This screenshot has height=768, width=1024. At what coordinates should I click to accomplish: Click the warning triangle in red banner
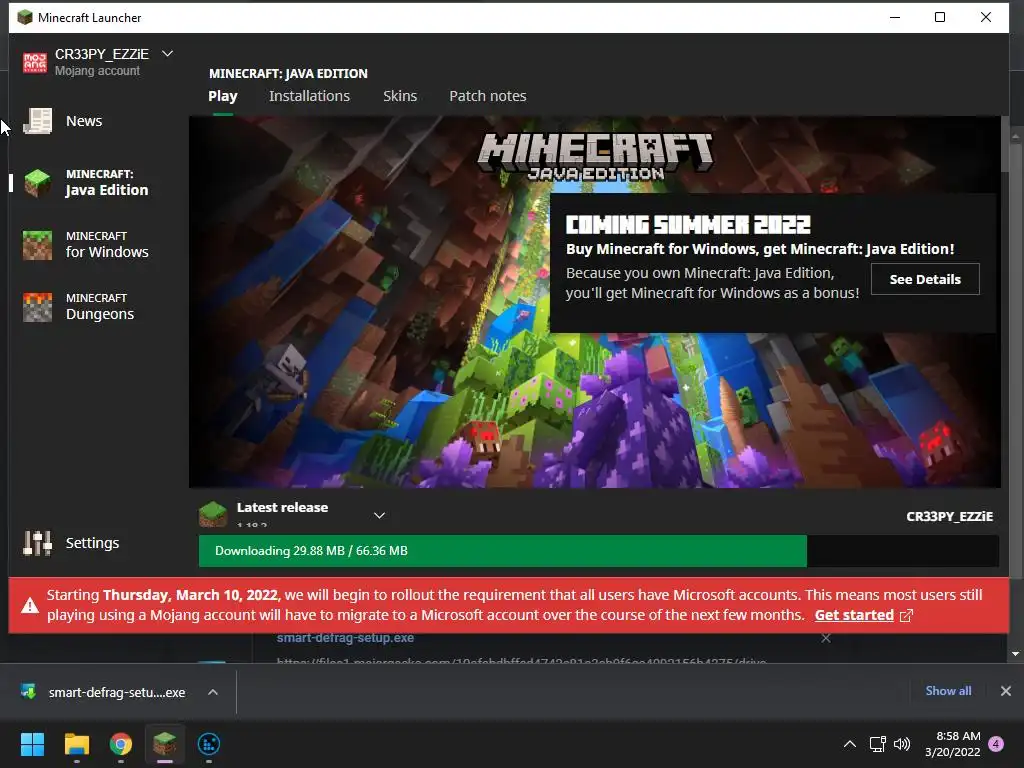click(x=30, y=605)
